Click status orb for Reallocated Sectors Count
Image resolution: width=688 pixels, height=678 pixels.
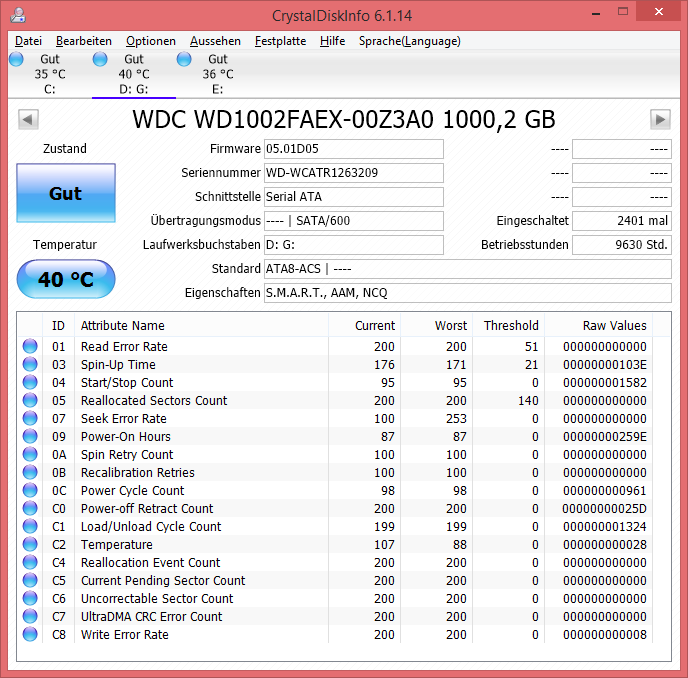[30, 400]
